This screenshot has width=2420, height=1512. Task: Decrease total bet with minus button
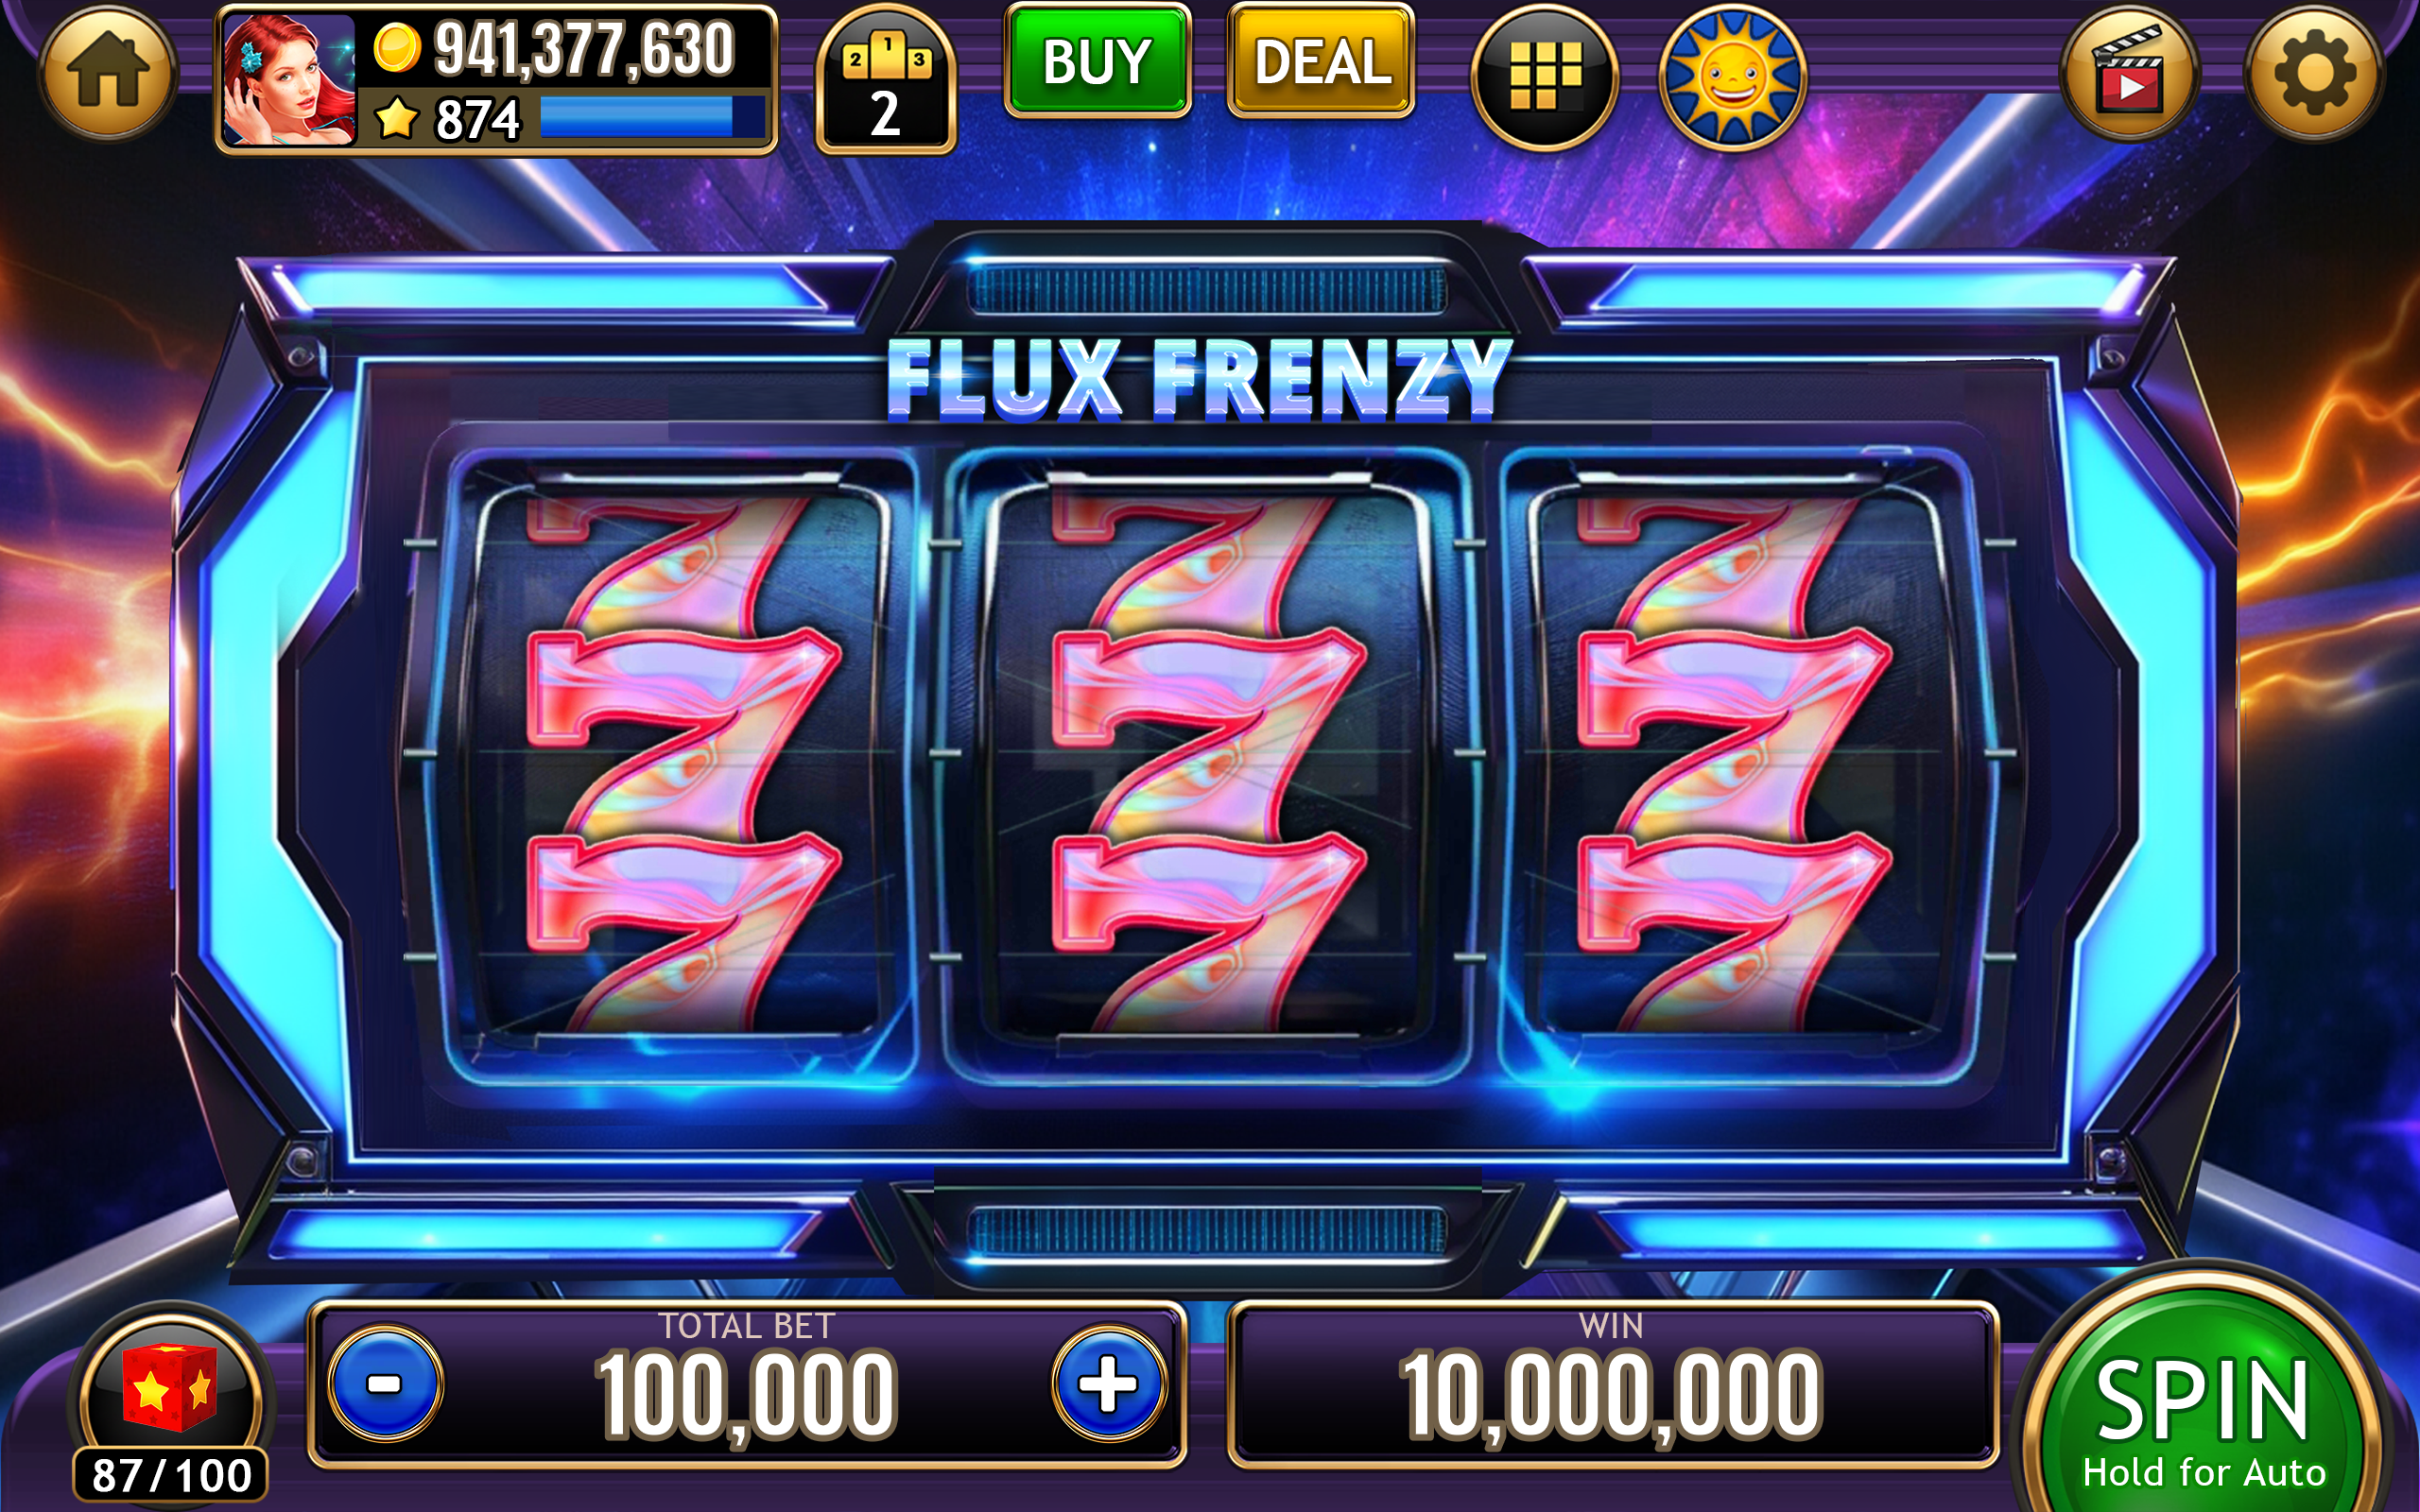(386, 1384)
